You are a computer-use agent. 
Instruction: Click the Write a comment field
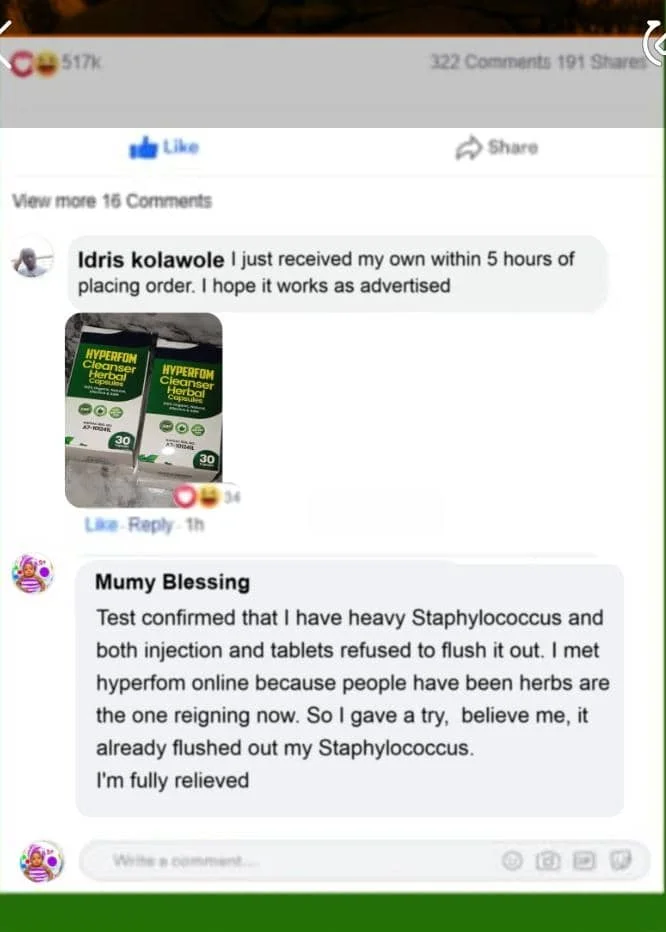pos(364,860)
